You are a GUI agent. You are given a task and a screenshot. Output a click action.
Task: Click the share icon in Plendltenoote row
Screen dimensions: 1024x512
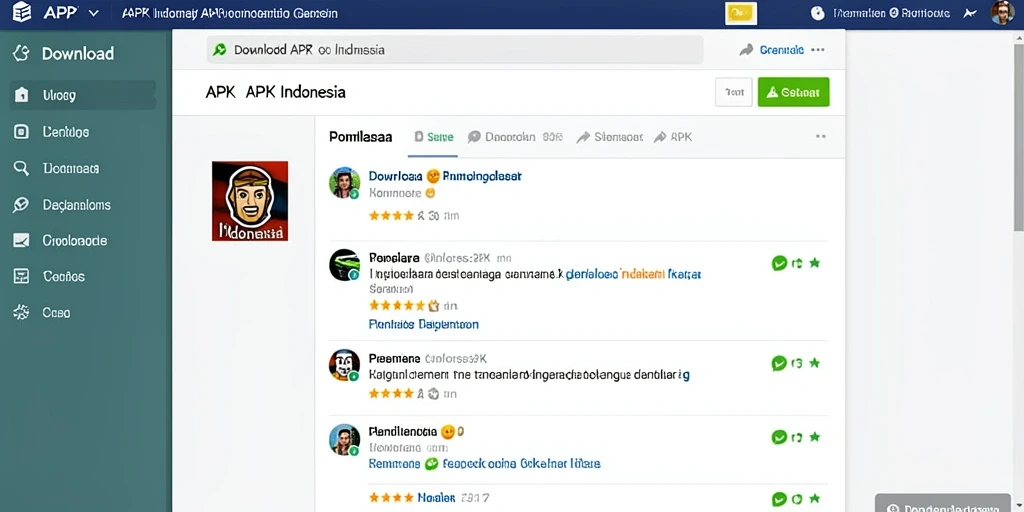pos(797,437)
